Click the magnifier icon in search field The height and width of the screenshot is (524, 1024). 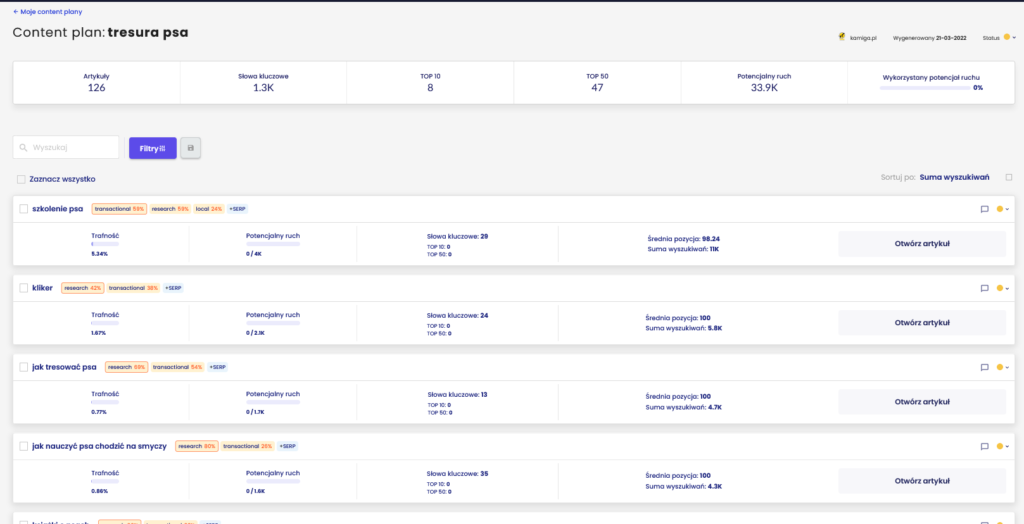24,148
